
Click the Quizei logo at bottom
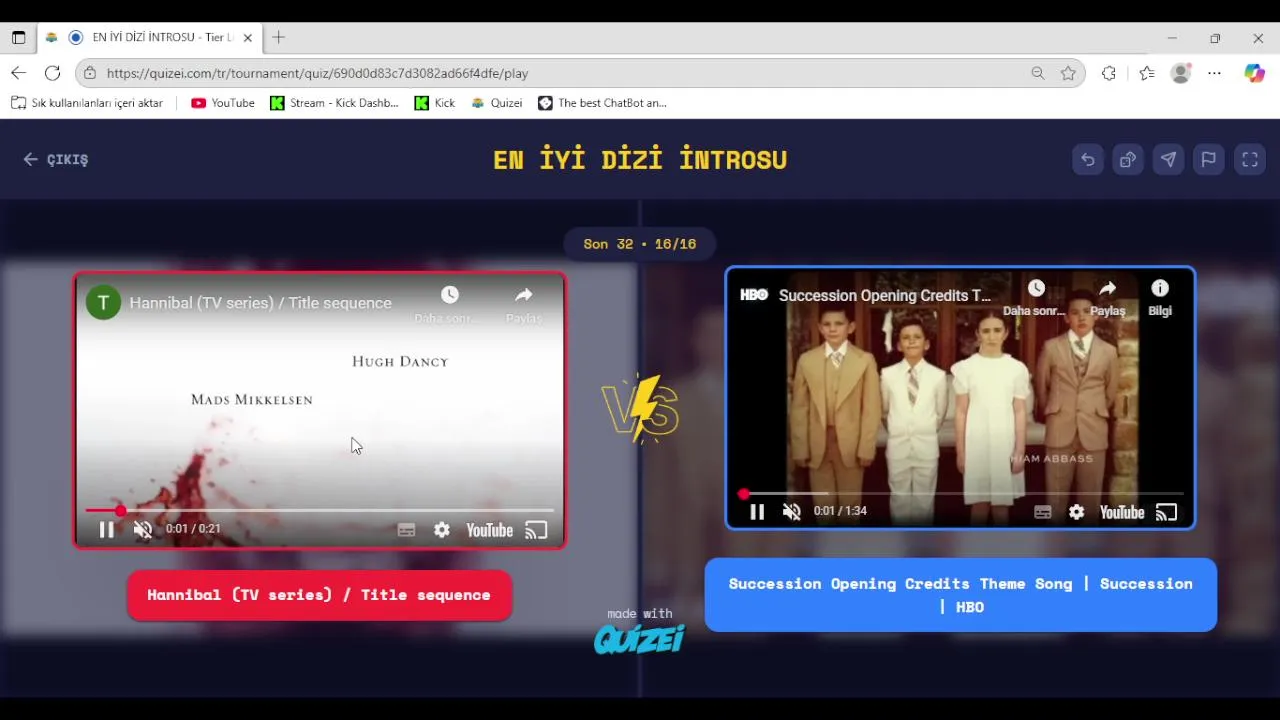point(639,639)
